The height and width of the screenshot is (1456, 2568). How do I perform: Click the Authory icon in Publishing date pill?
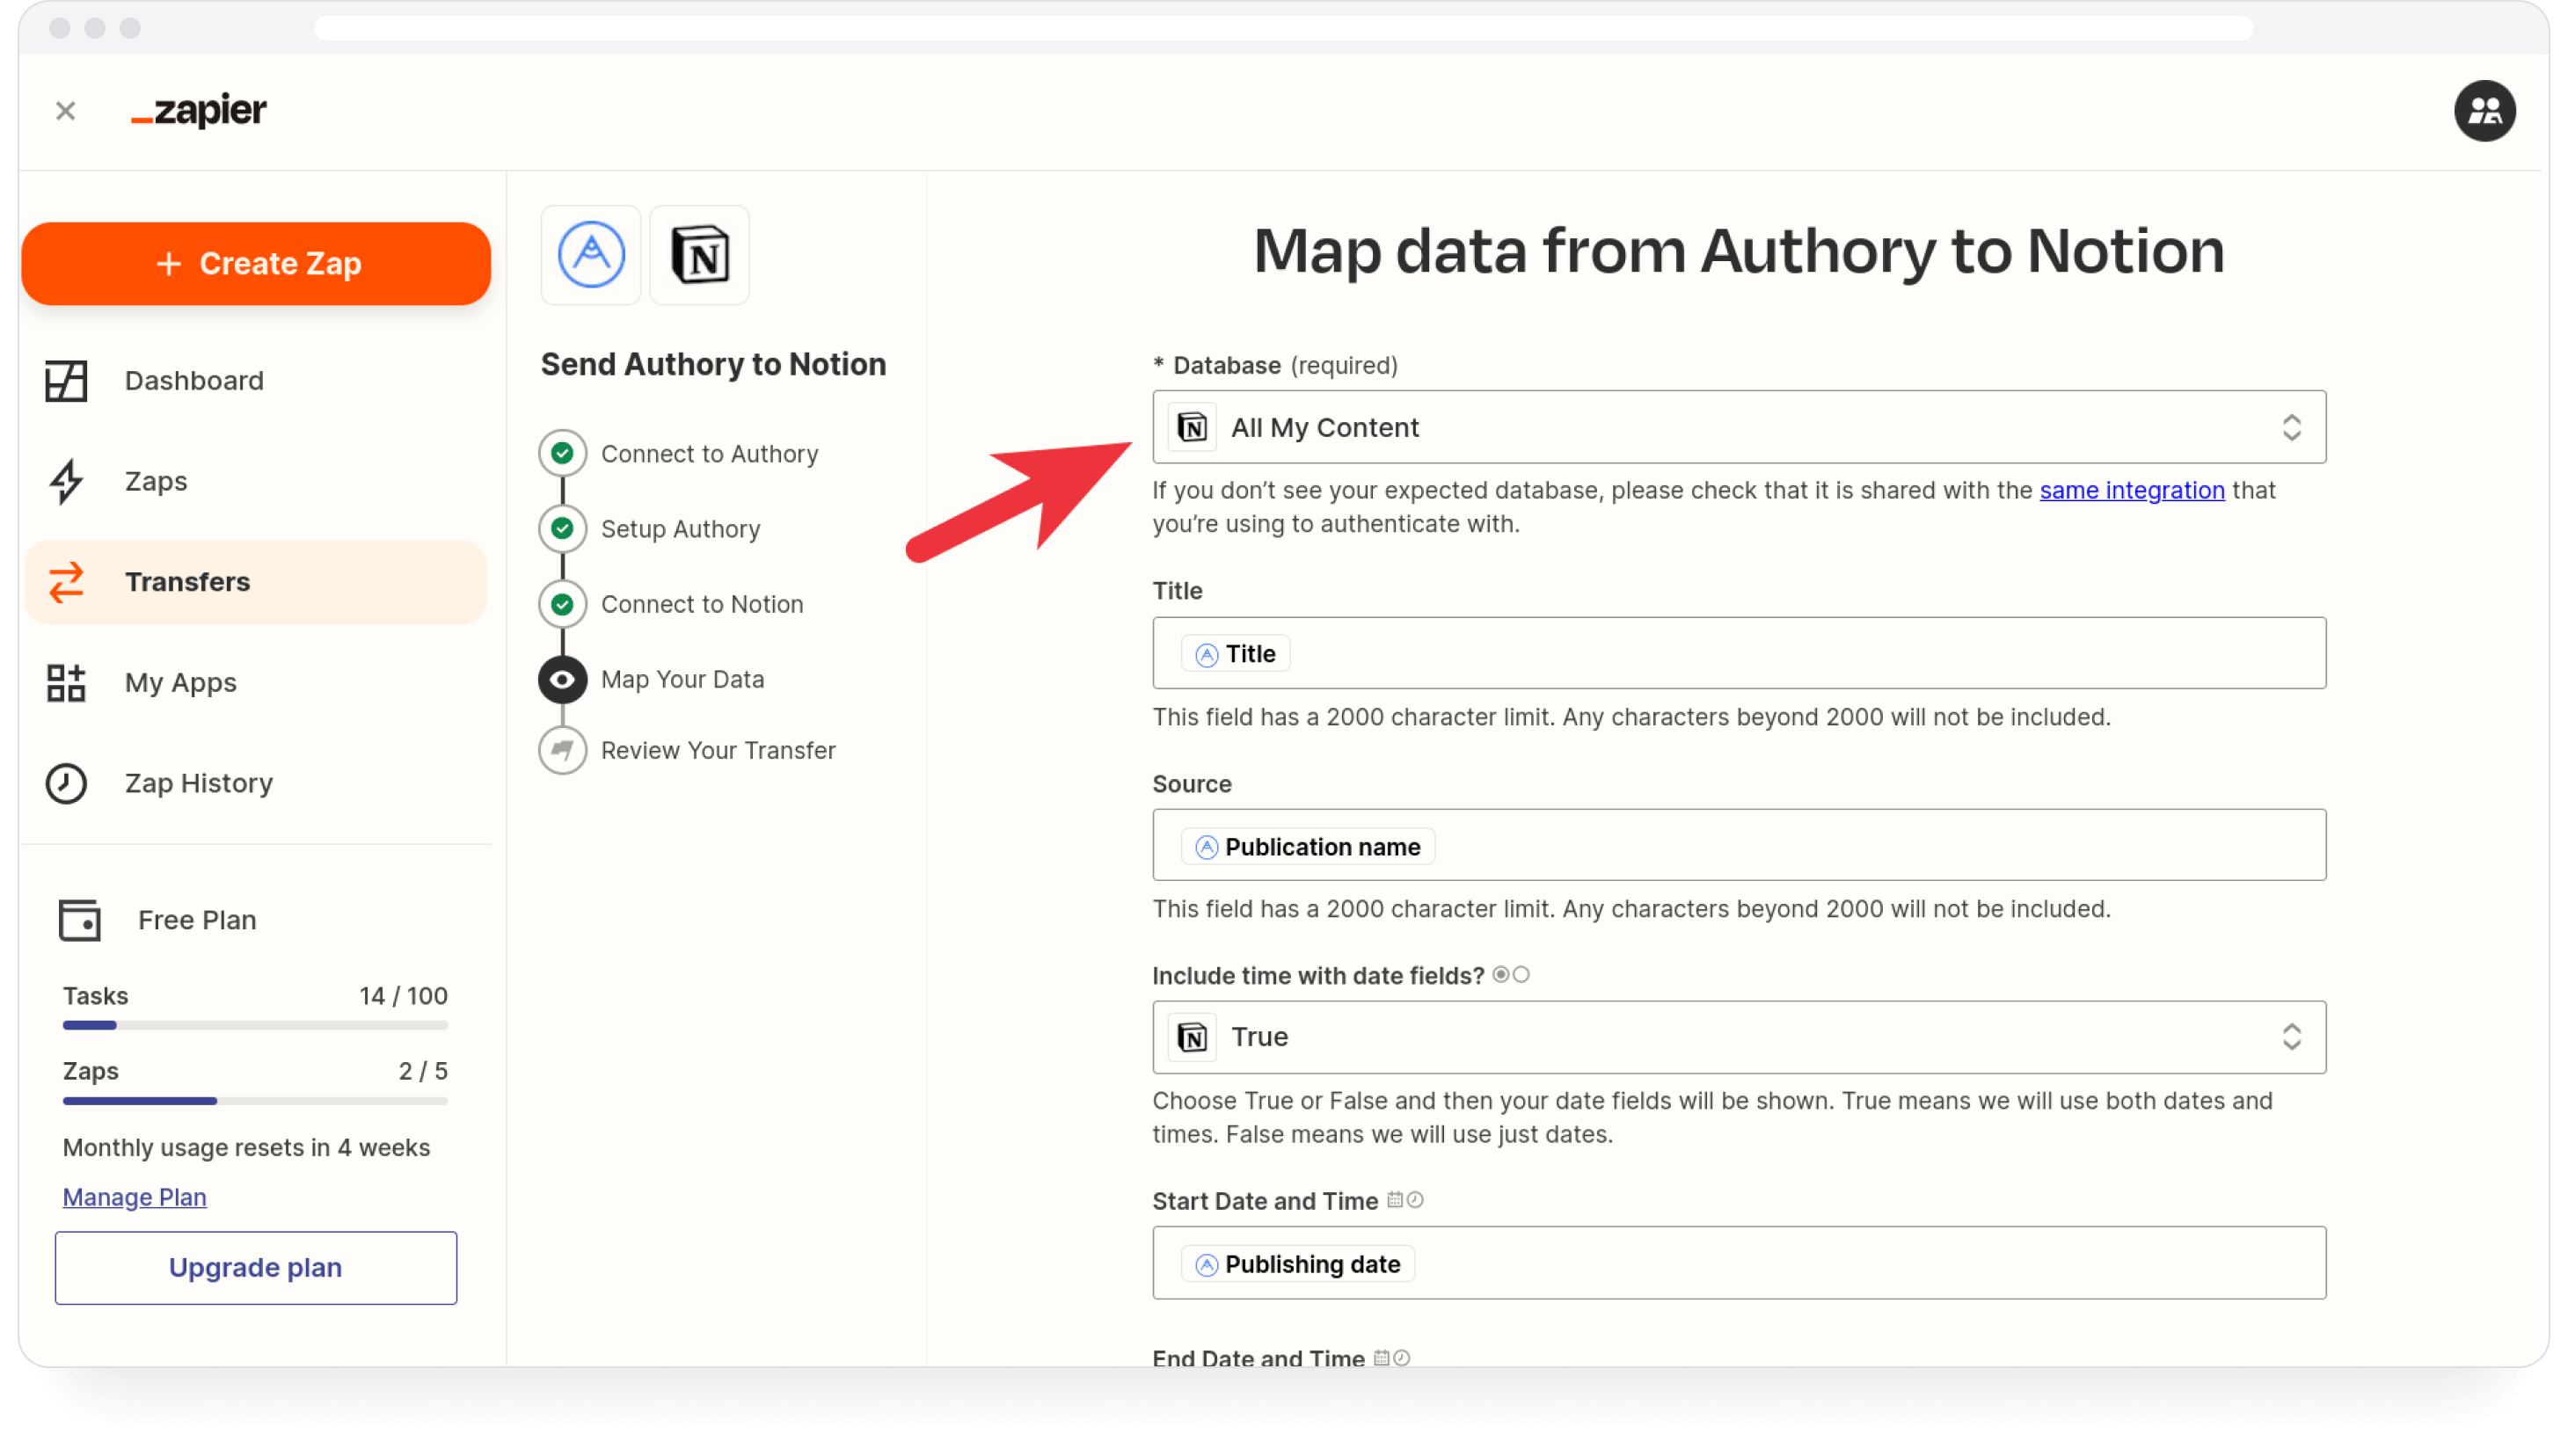coord(1207,1266)
